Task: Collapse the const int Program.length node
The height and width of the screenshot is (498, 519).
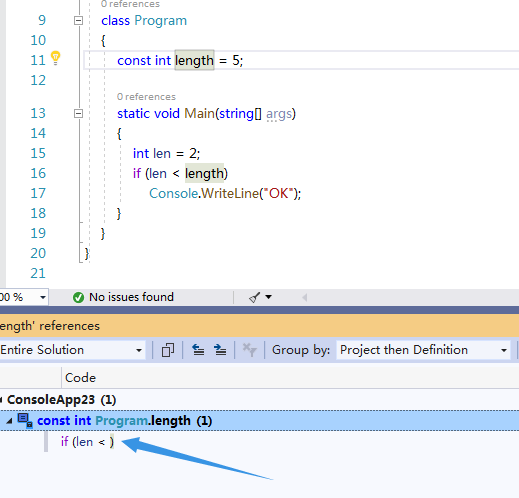Action: click(x=9, y=421)
